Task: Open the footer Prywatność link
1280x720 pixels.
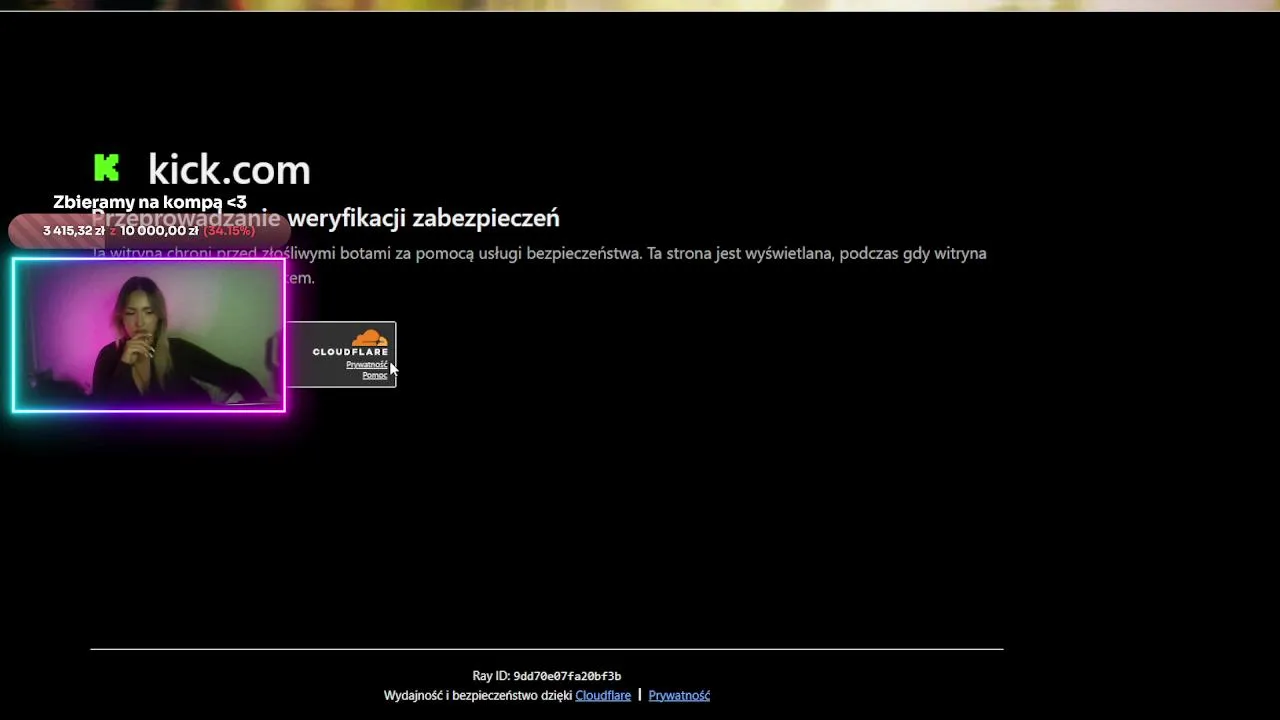Action: coord(679,695)
